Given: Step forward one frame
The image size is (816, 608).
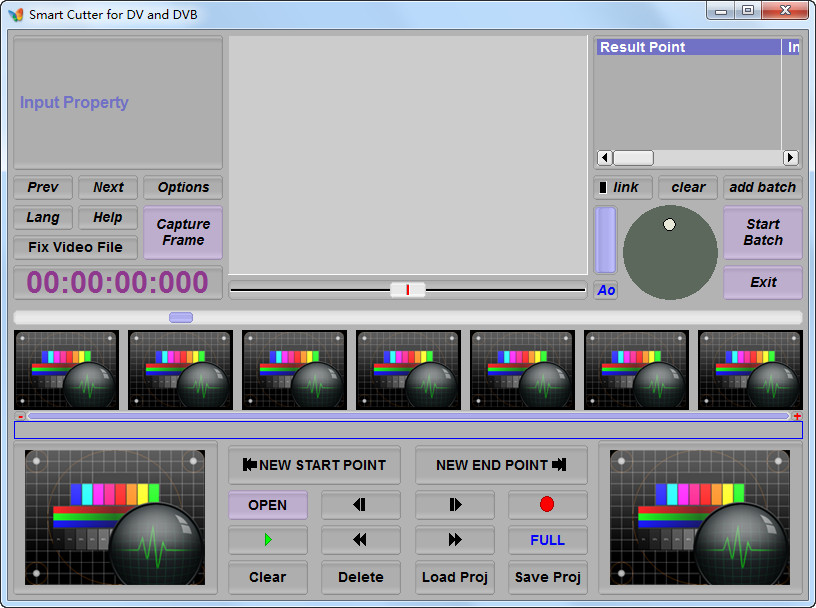Looking at the screenshot, I should [454, 505].
